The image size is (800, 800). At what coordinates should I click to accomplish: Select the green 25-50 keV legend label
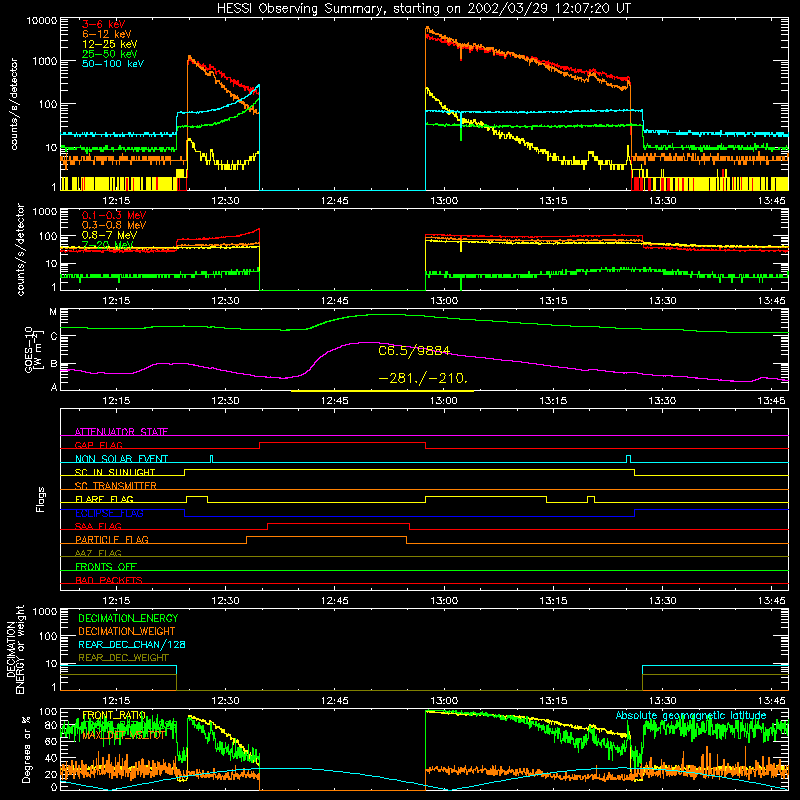(109, 54)
